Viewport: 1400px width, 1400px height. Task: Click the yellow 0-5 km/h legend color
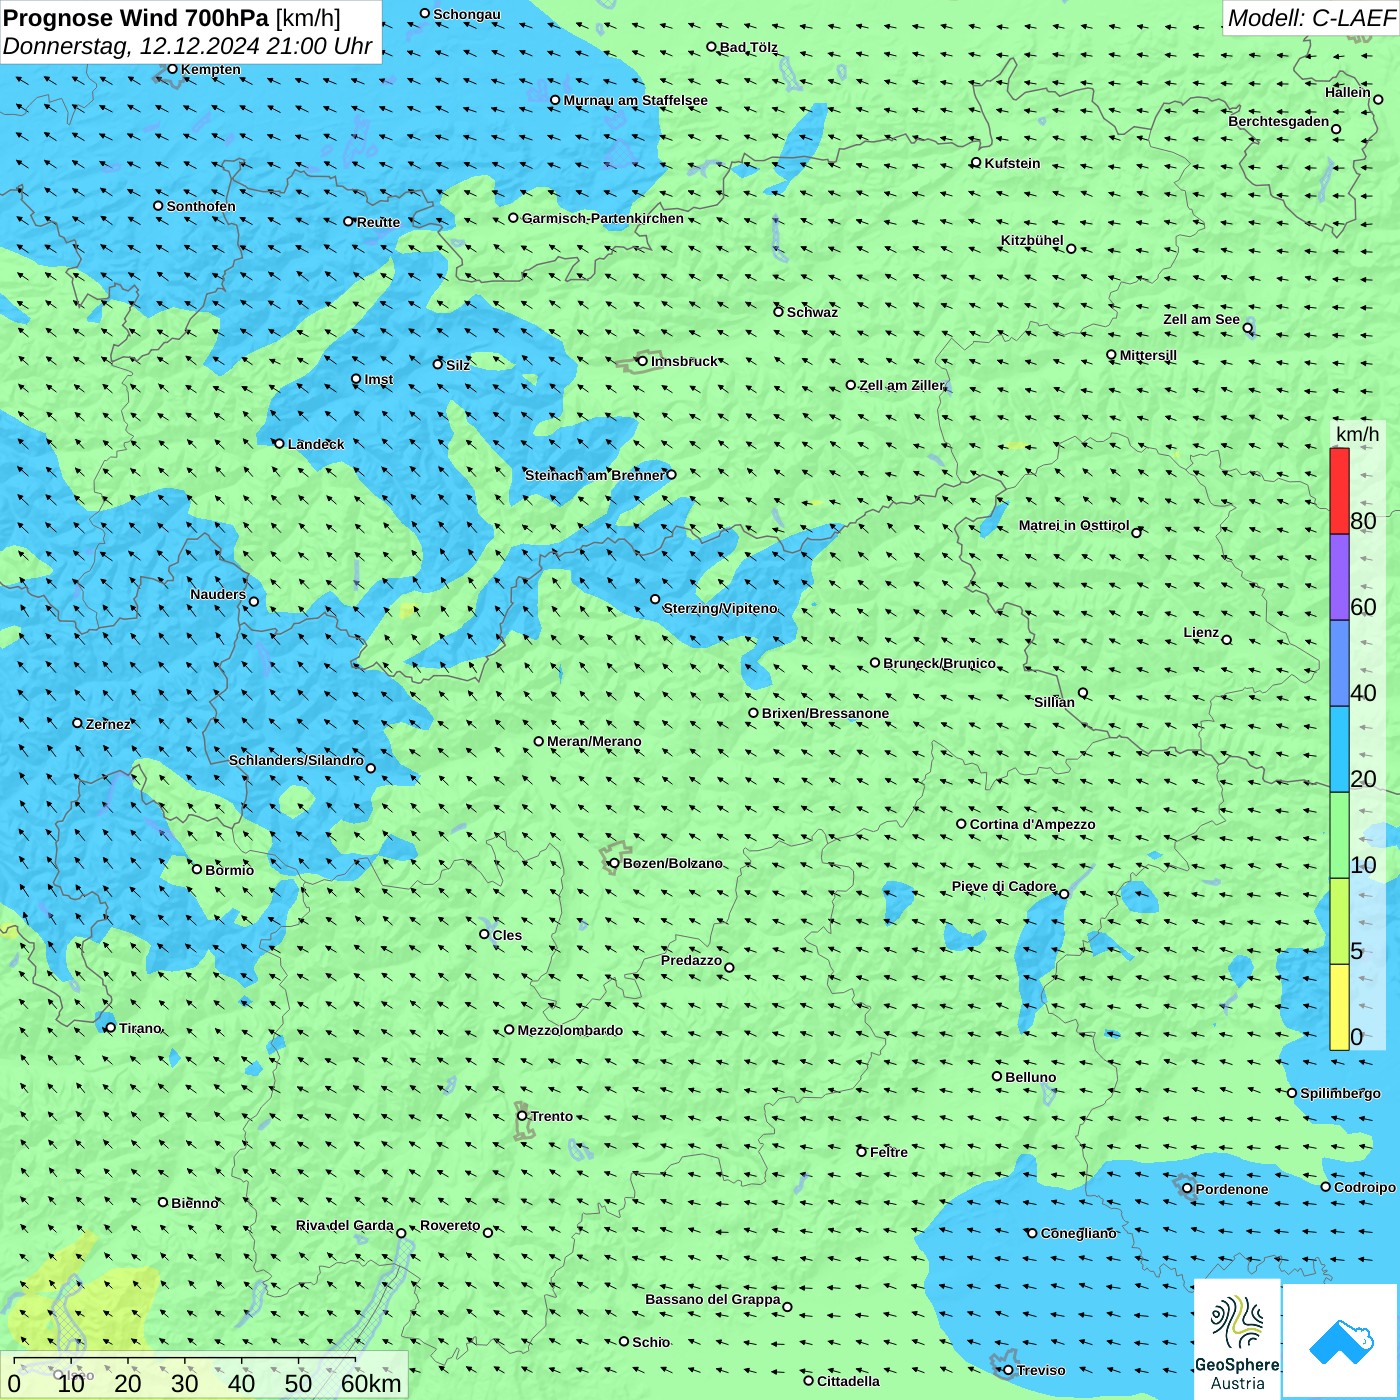(1339, 1007)
